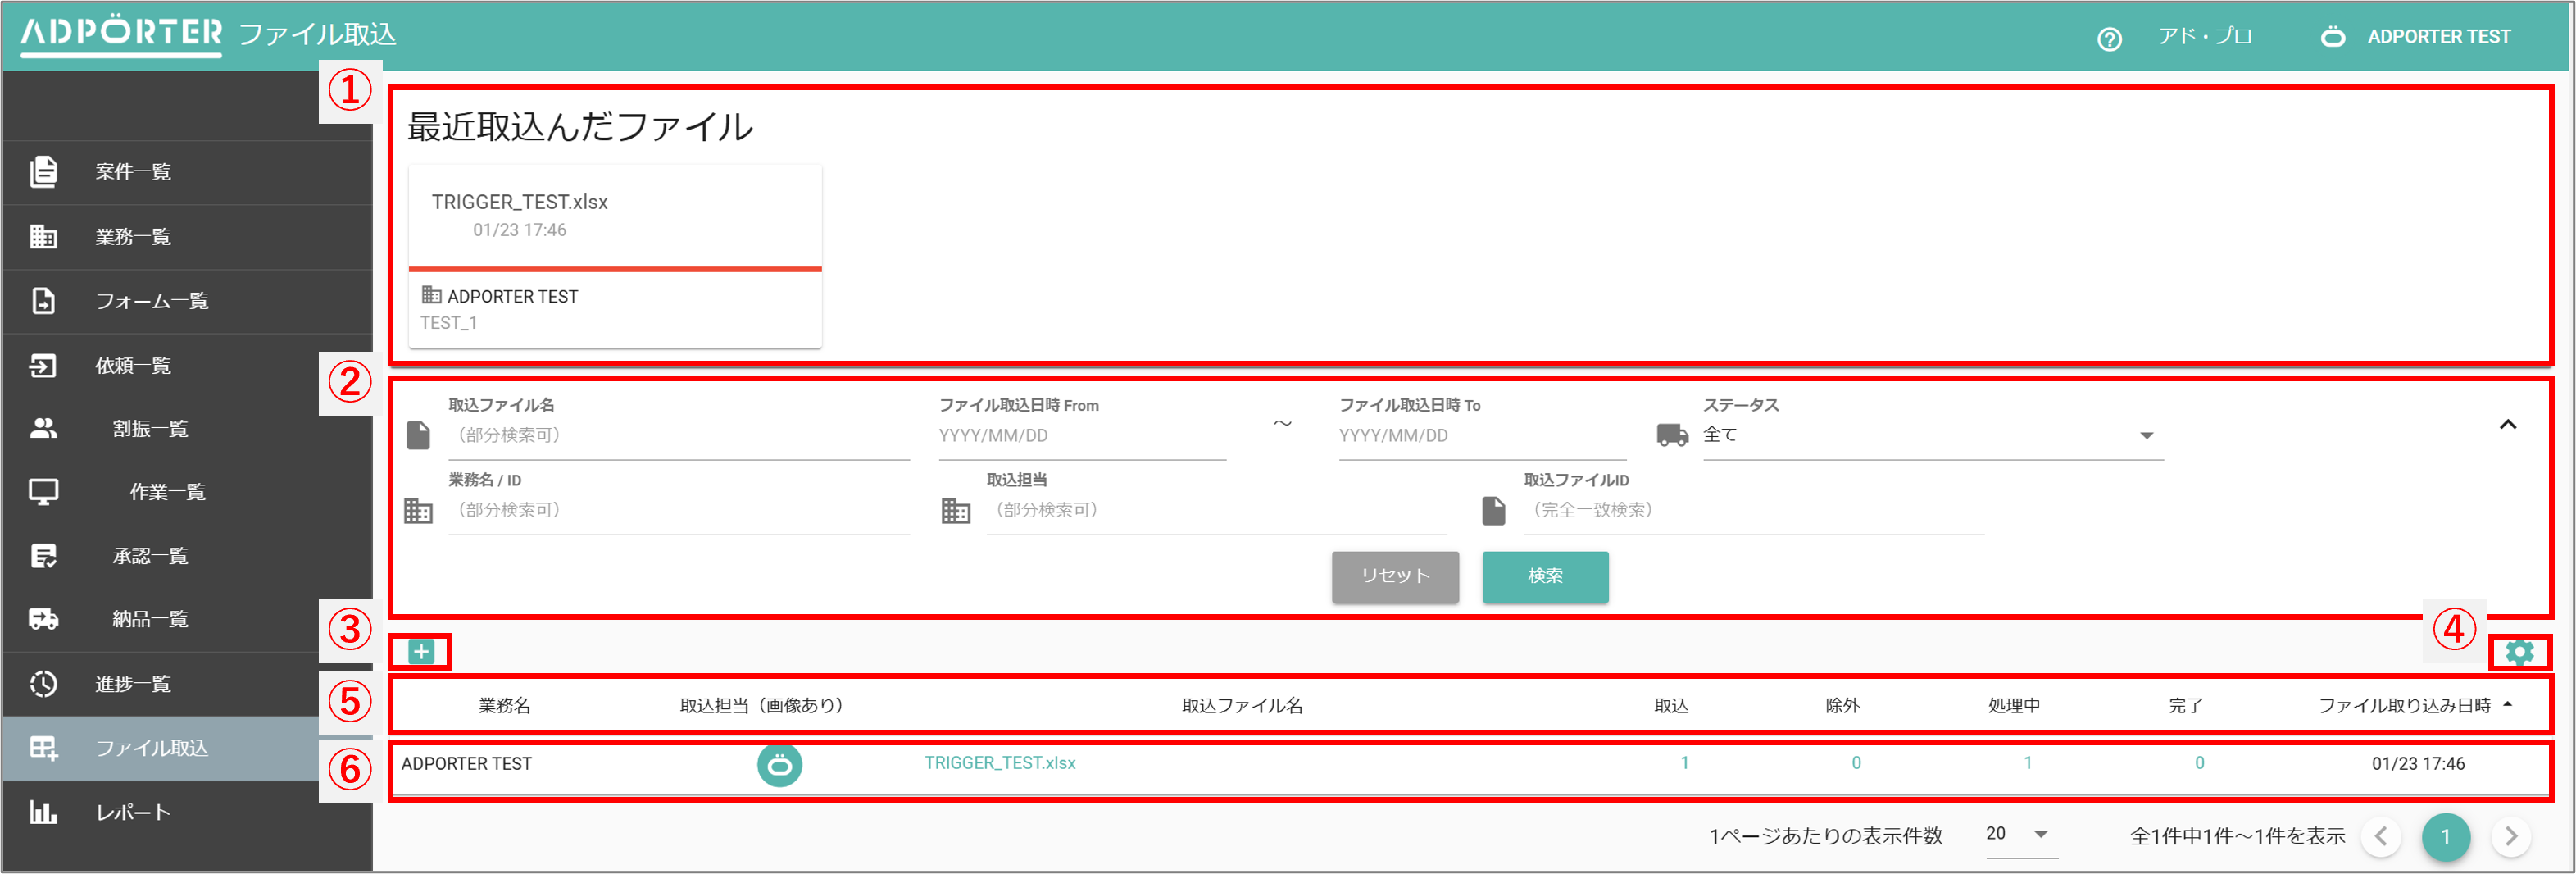
Task: Open the 案件一覧 document icon in sidebar
Action: coord(43,171)
